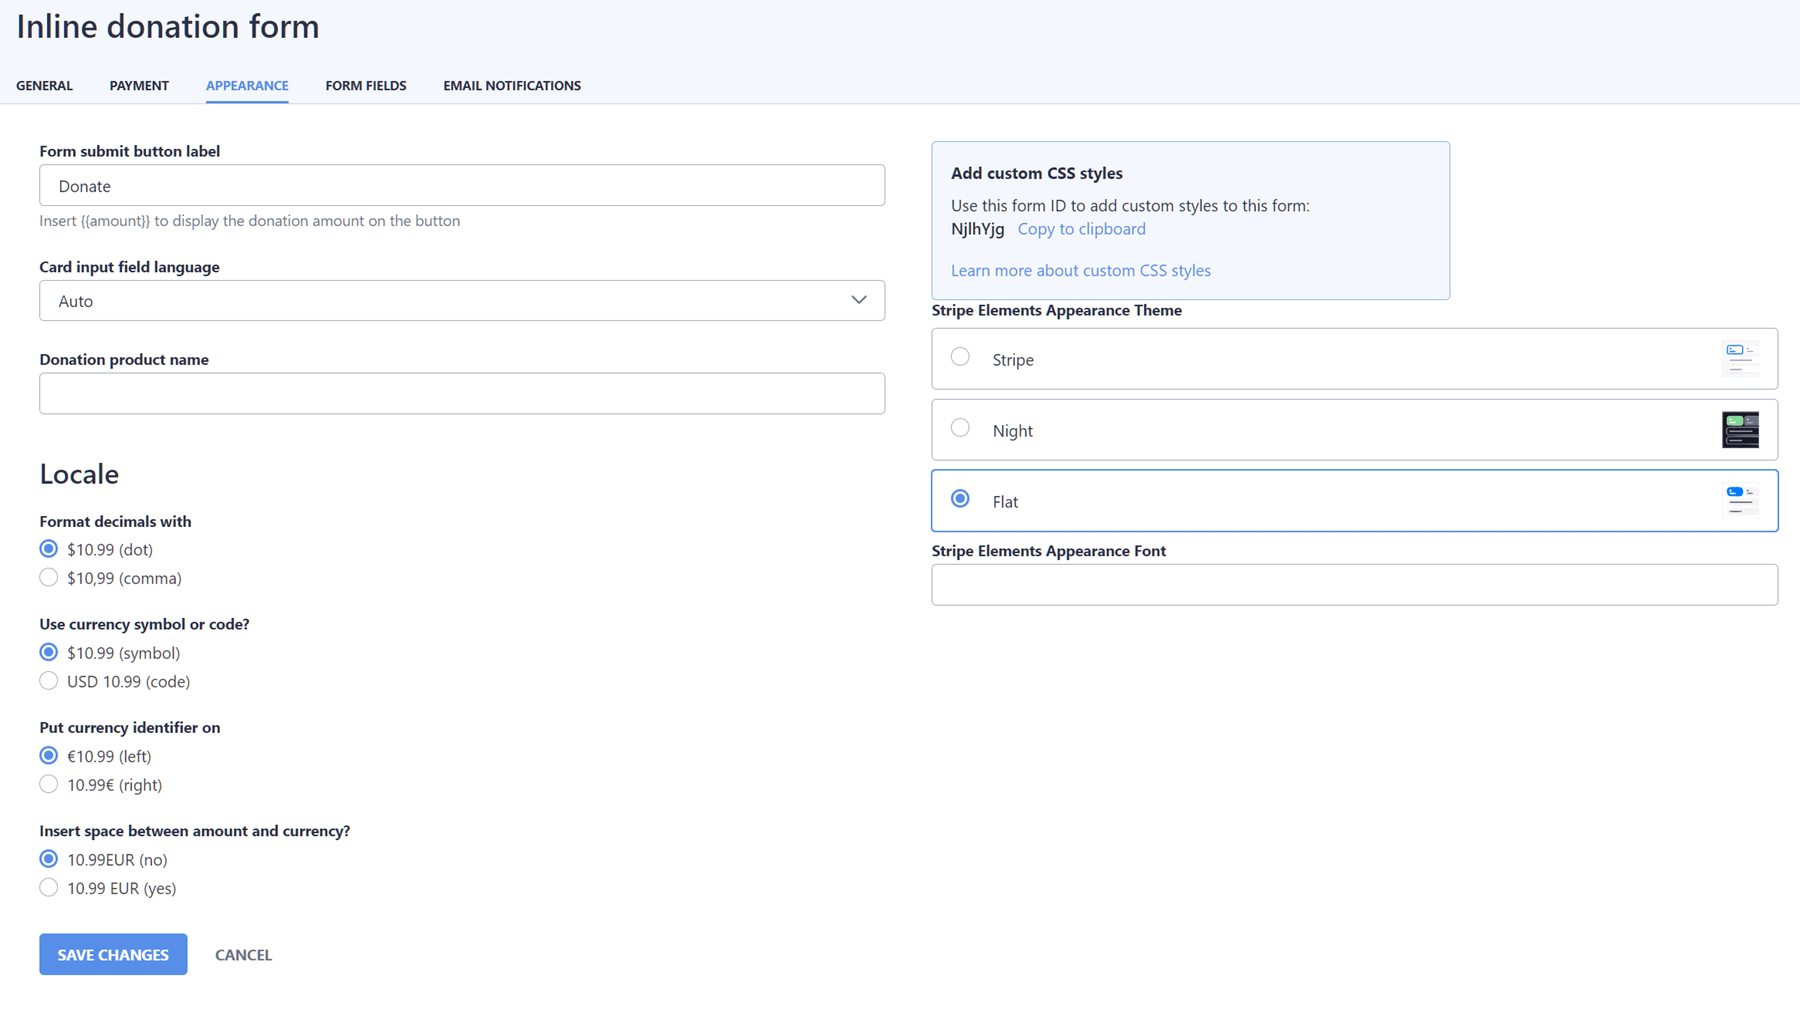Select the $10,99 (comma) decimal format
This screenshot has width=1800, height=1016.
coord(48,577)
